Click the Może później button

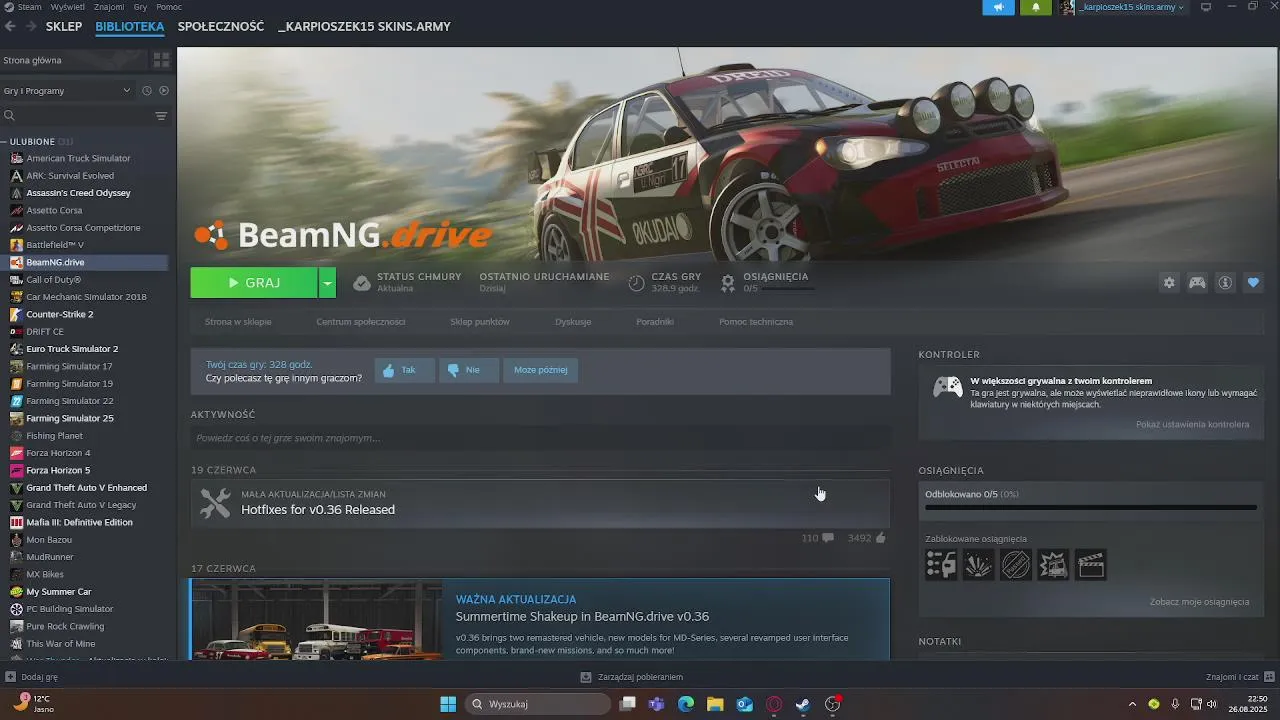click(x=540, y=370)
